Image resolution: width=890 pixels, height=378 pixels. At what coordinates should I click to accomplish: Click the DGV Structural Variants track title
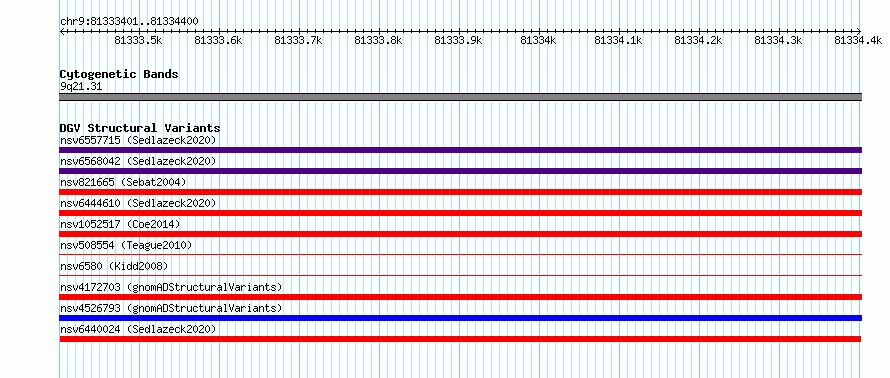[x=140, y=128]
